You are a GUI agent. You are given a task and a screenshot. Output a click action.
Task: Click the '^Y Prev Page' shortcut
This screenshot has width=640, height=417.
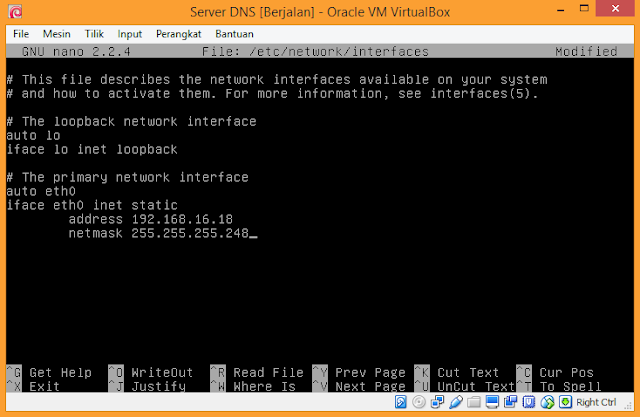[359, 372]
